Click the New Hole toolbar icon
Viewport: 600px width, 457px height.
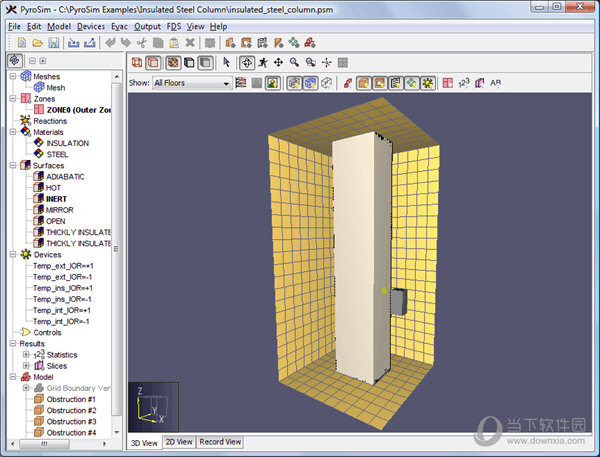(246, 42)
